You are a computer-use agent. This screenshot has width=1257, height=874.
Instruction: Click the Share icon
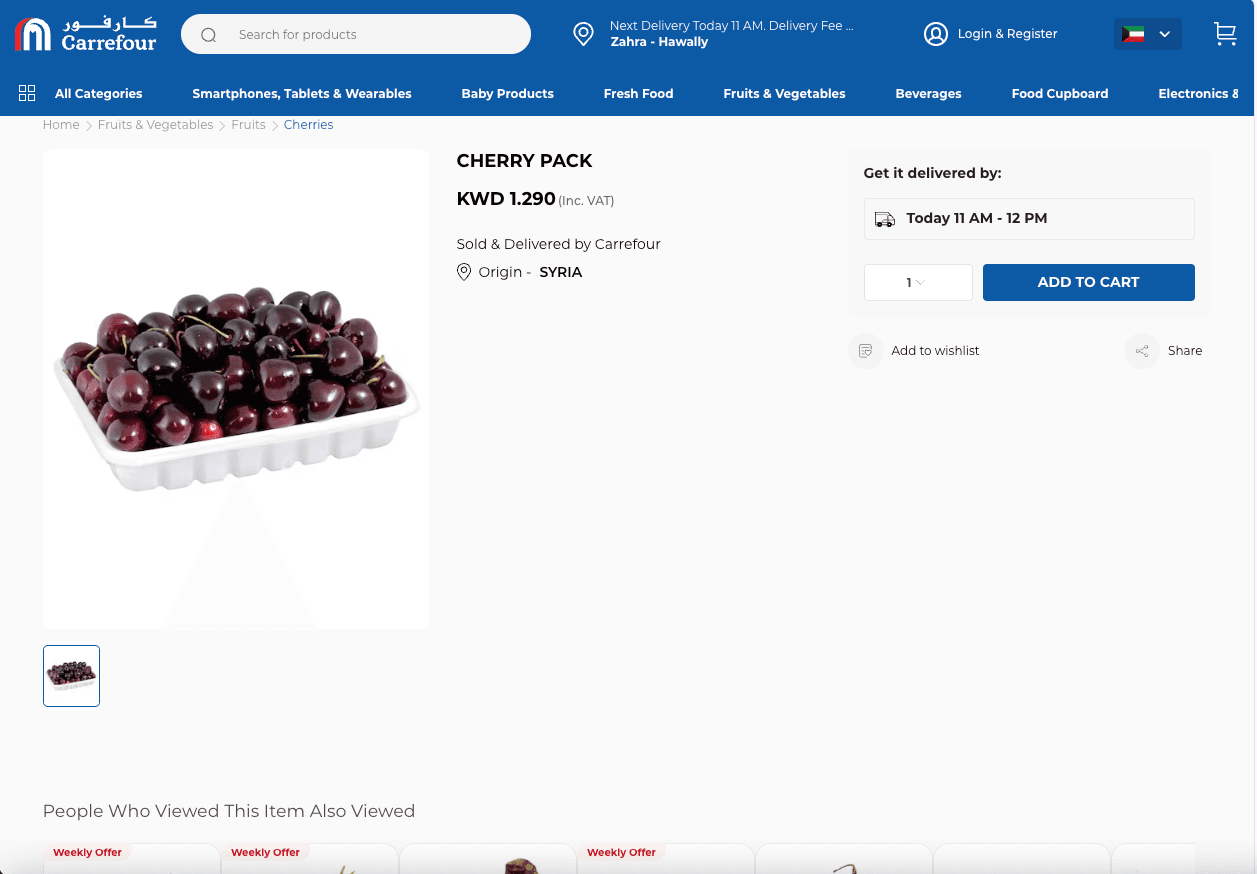pos(1142,351)
